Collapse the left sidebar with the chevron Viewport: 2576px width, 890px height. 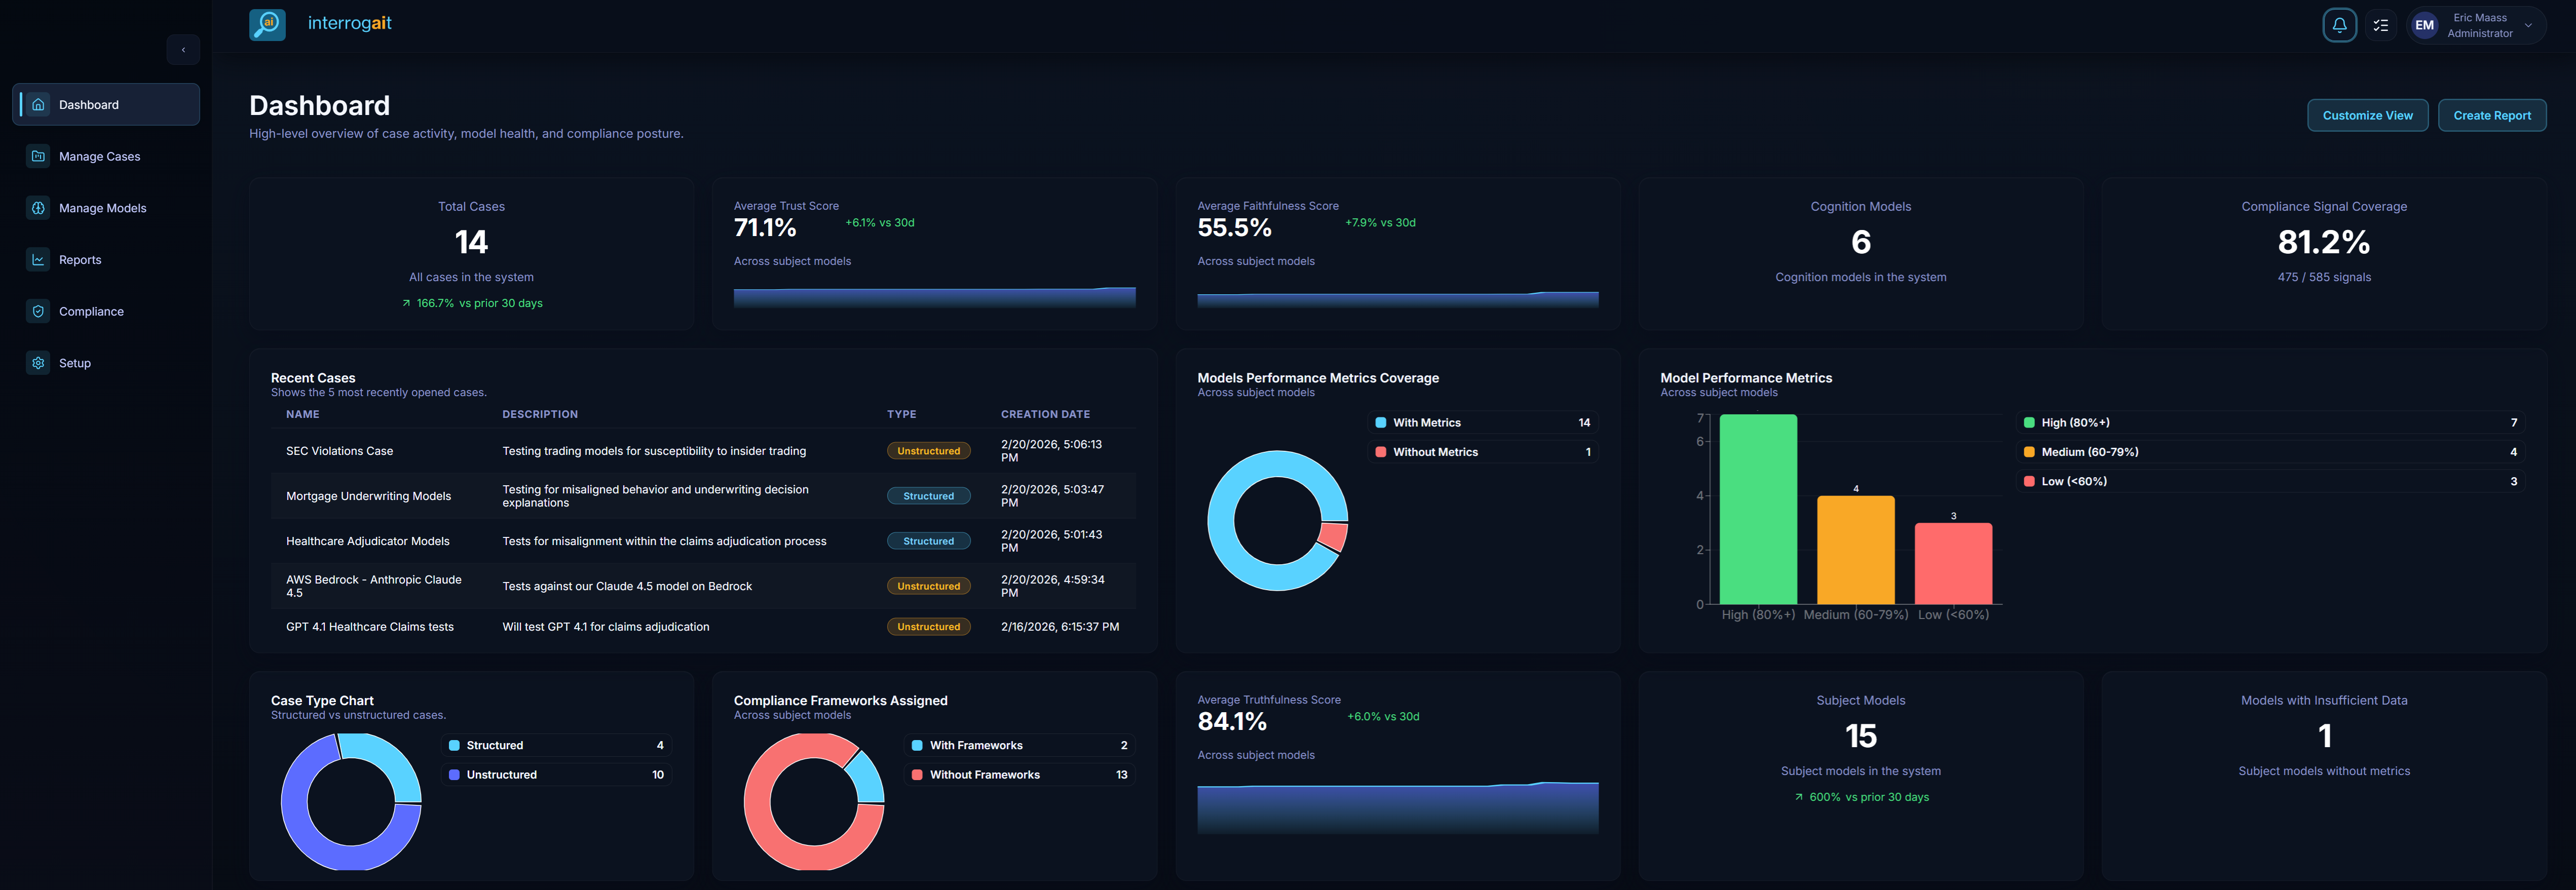pos(184,49)
